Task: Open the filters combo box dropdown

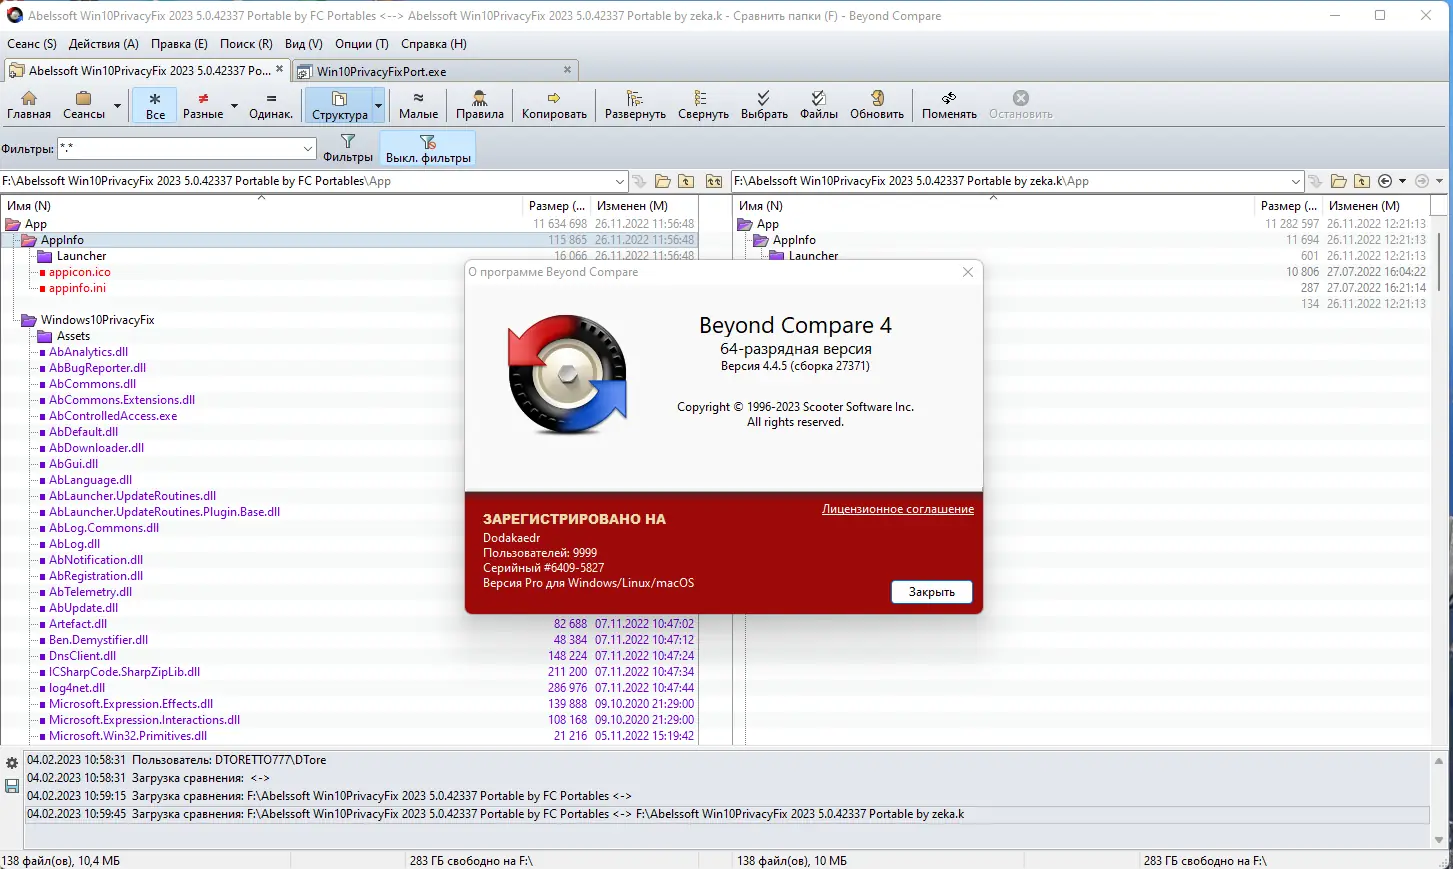Action: (307, 147)
